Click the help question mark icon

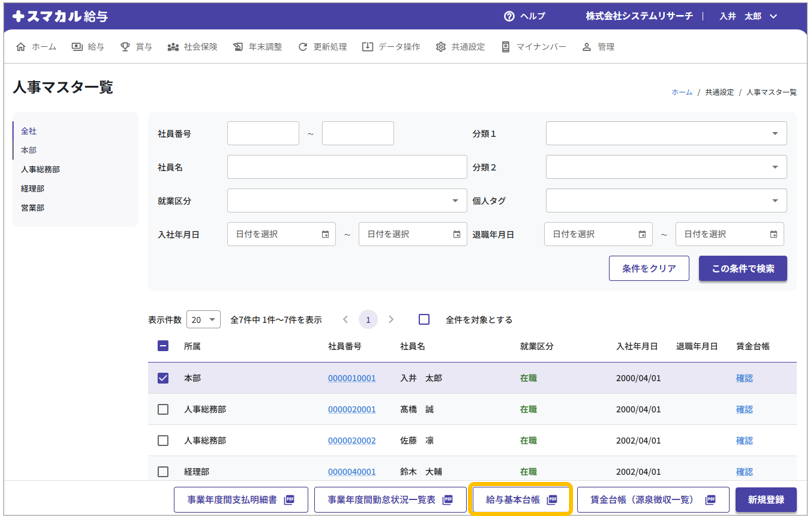click(510, 17)
